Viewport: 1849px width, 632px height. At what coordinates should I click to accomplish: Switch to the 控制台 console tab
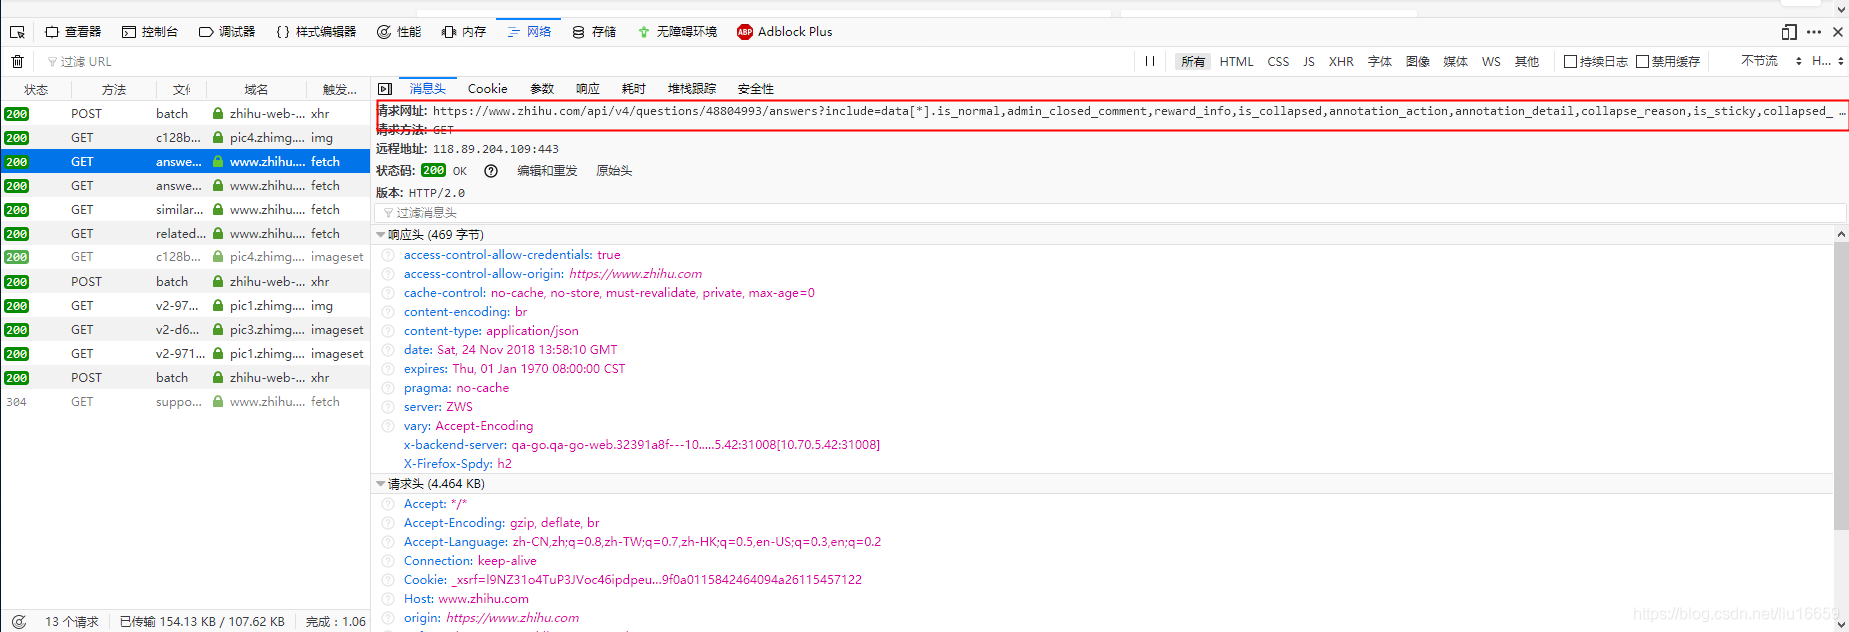tap(150, 32)
